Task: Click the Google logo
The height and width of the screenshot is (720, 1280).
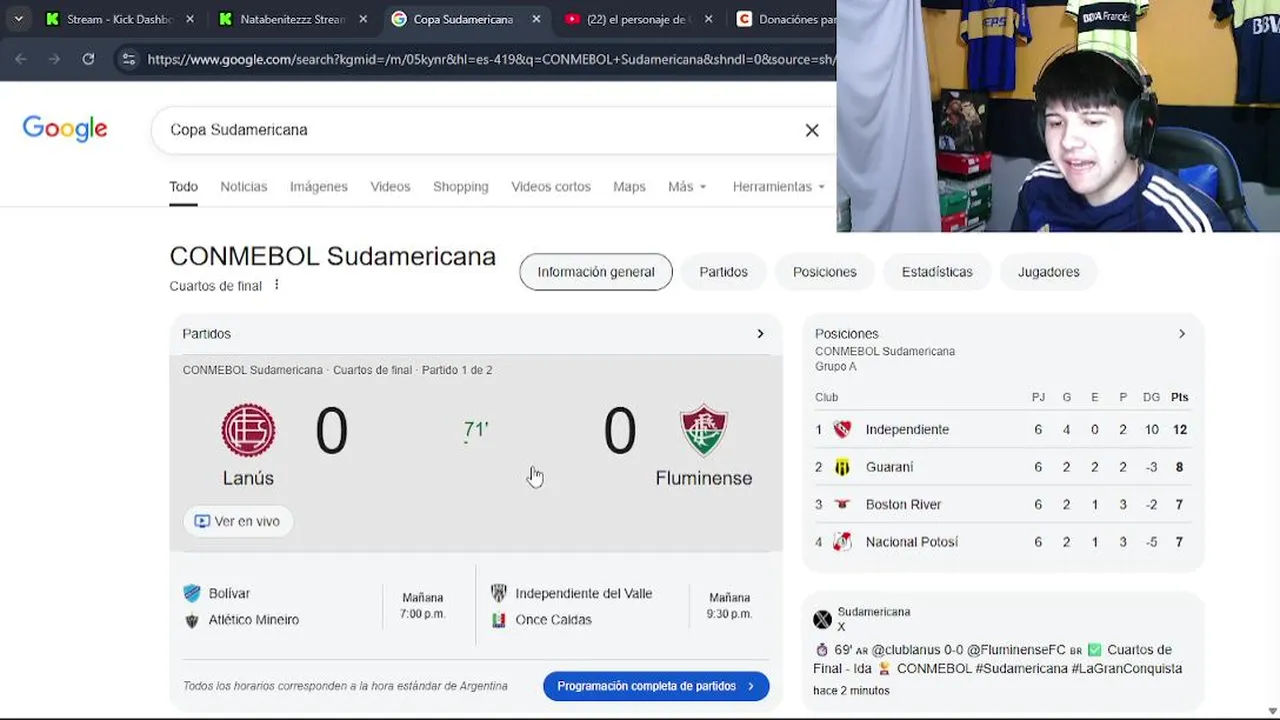Action: pos(65,129)
